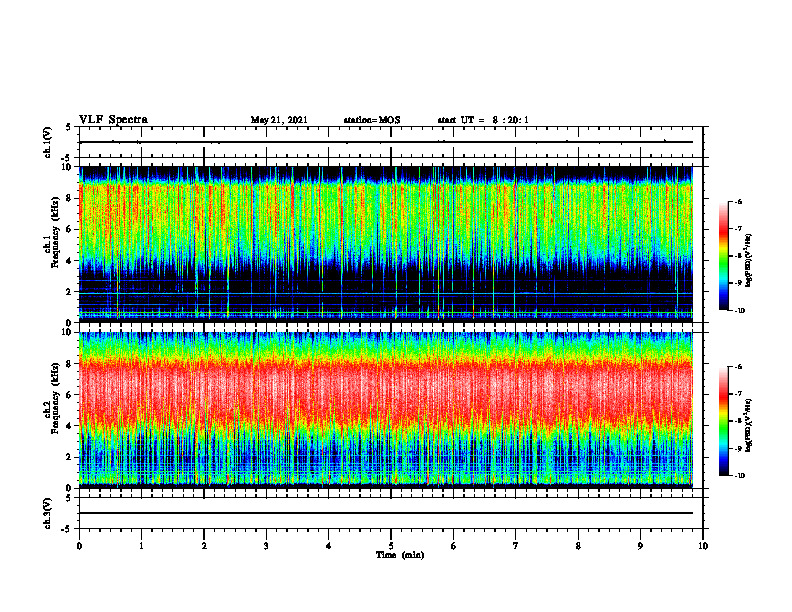Image resolution: width=792 pixels, height=612 pixels.
Task: Select the date text "May 21, 2021"
Action: point(279,120)
